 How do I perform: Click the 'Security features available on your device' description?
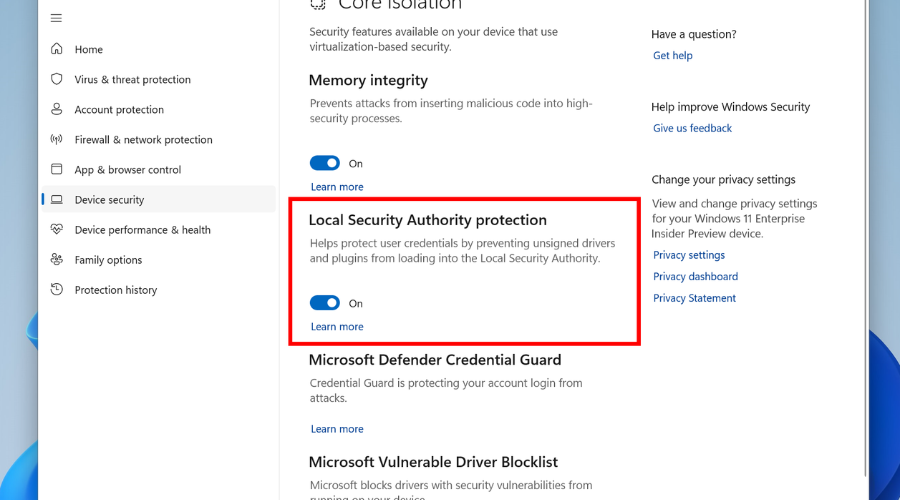point(433,39)
